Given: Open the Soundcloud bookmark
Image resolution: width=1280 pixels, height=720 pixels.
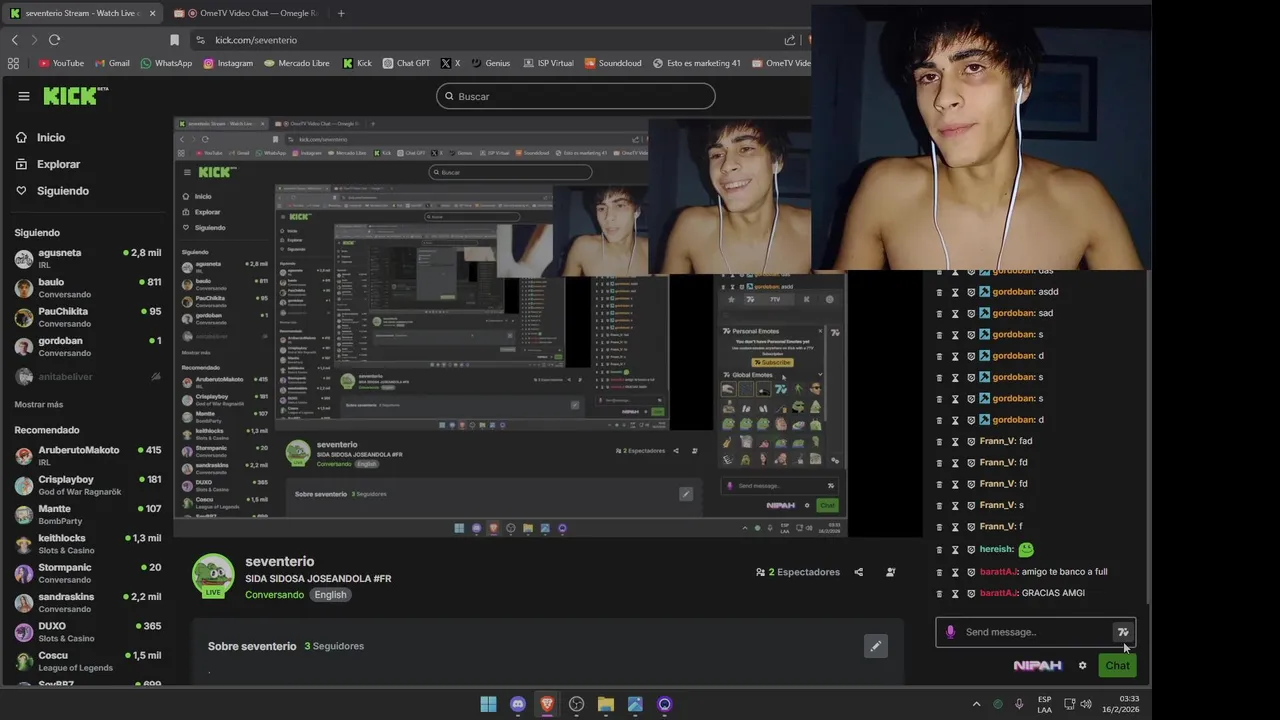Looking at the screenshot, I should click(613, 63).
